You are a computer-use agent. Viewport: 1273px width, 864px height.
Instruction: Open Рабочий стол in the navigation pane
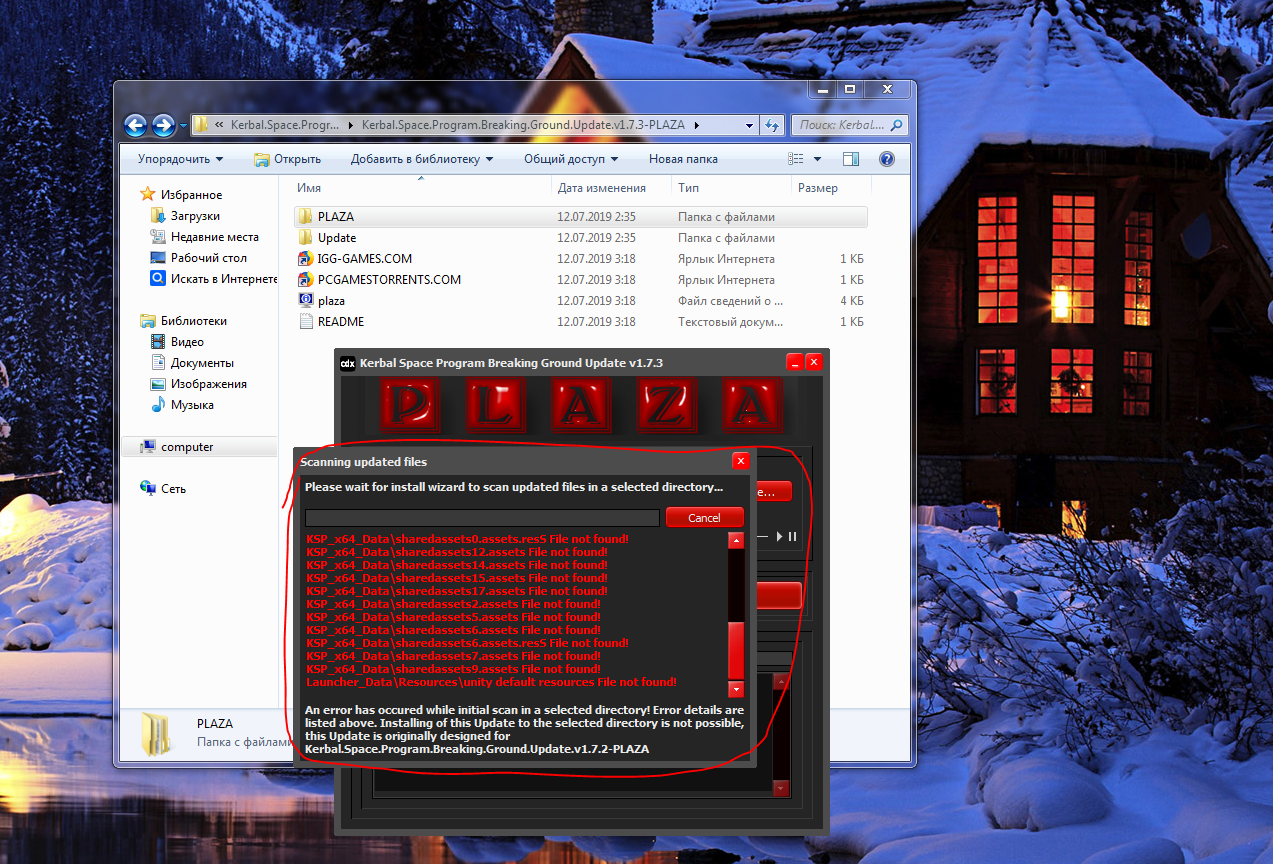(x=208, y=258)
